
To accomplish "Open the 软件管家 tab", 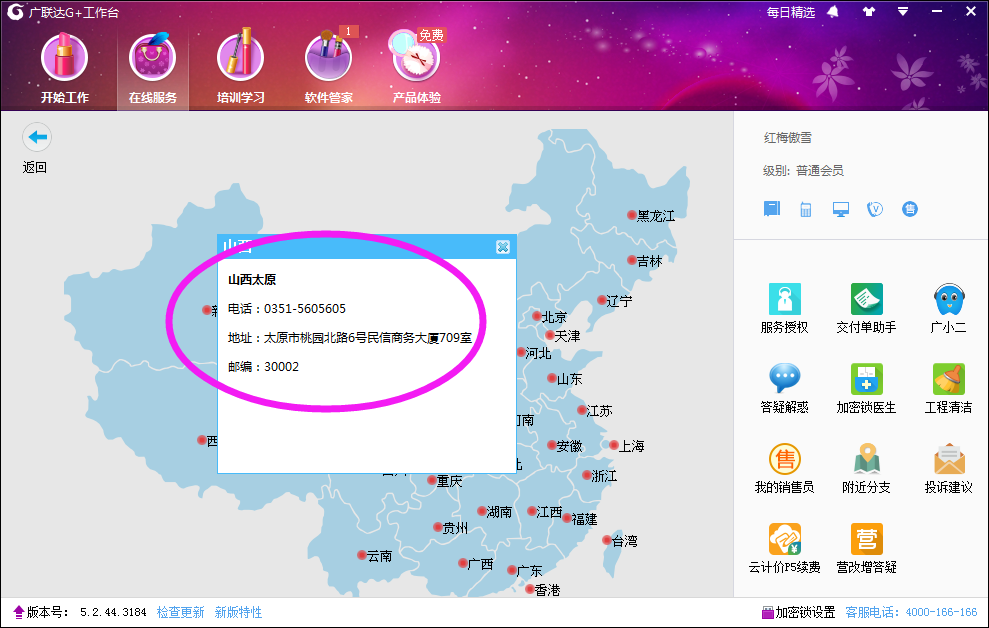I will [x=329, y=68].
